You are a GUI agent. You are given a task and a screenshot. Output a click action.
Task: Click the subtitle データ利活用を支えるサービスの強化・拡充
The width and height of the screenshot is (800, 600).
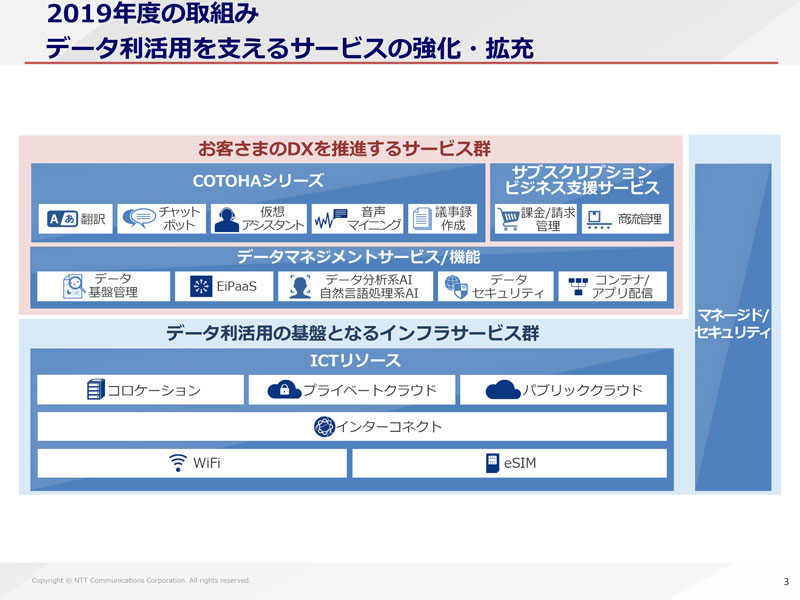tap(289, 49)
